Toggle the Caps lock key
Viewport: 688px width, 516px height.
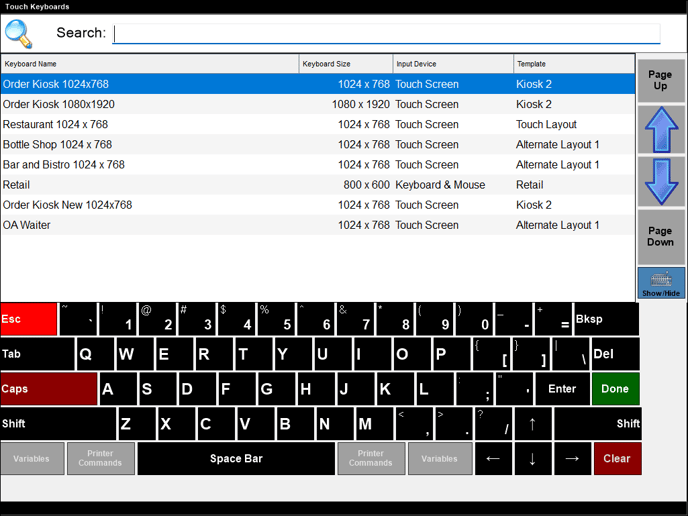(x=48, y=389)
